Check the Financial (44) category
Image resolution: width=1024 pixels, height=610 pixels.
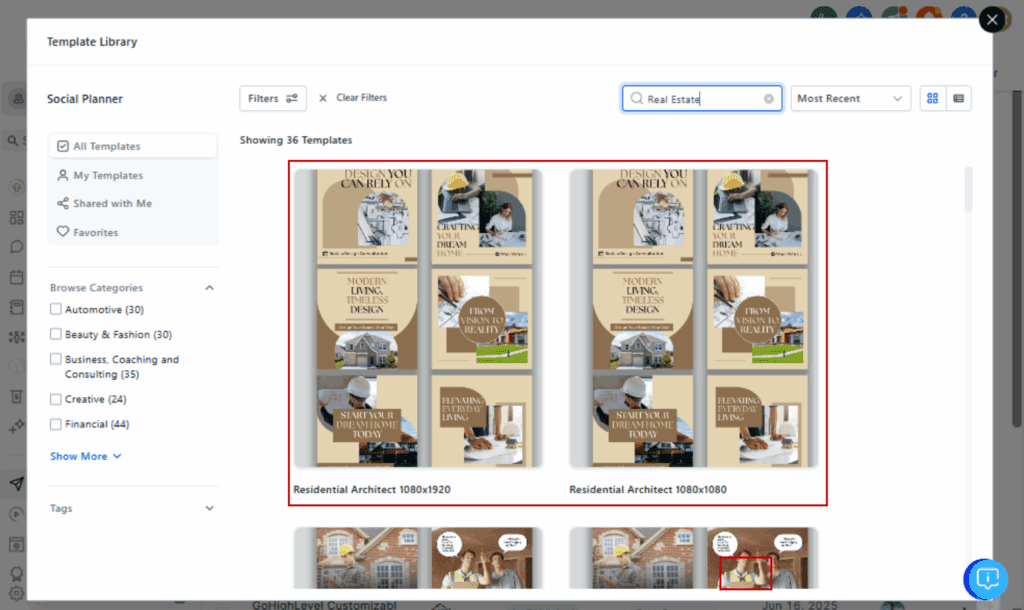coord(56,424)
